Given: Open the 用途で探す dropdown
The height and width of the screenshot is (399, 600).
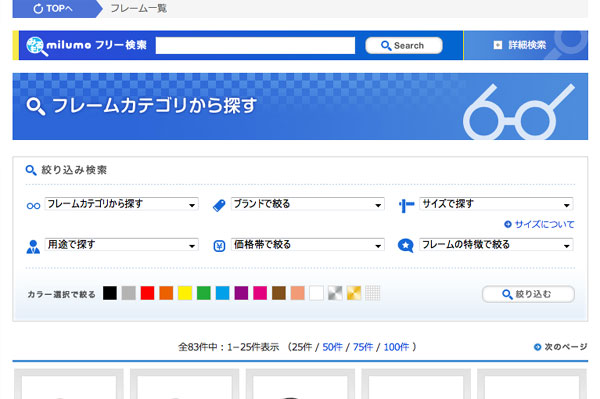Looking at the screenshot, I should (x=121, y=244).
